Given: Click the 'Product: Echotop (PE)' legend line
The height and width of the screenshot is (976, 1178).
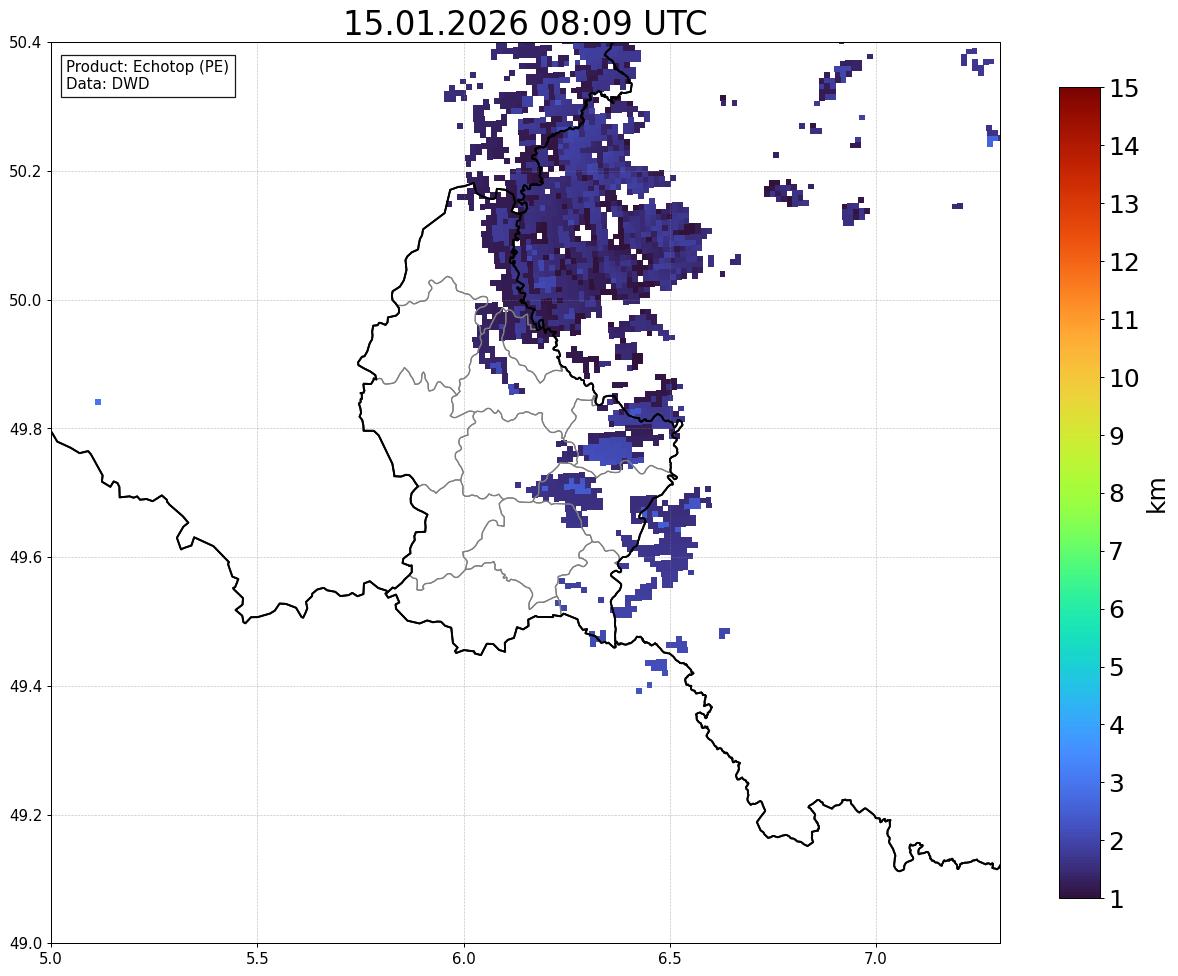Looking at the screenshot, I should point(147,67).
